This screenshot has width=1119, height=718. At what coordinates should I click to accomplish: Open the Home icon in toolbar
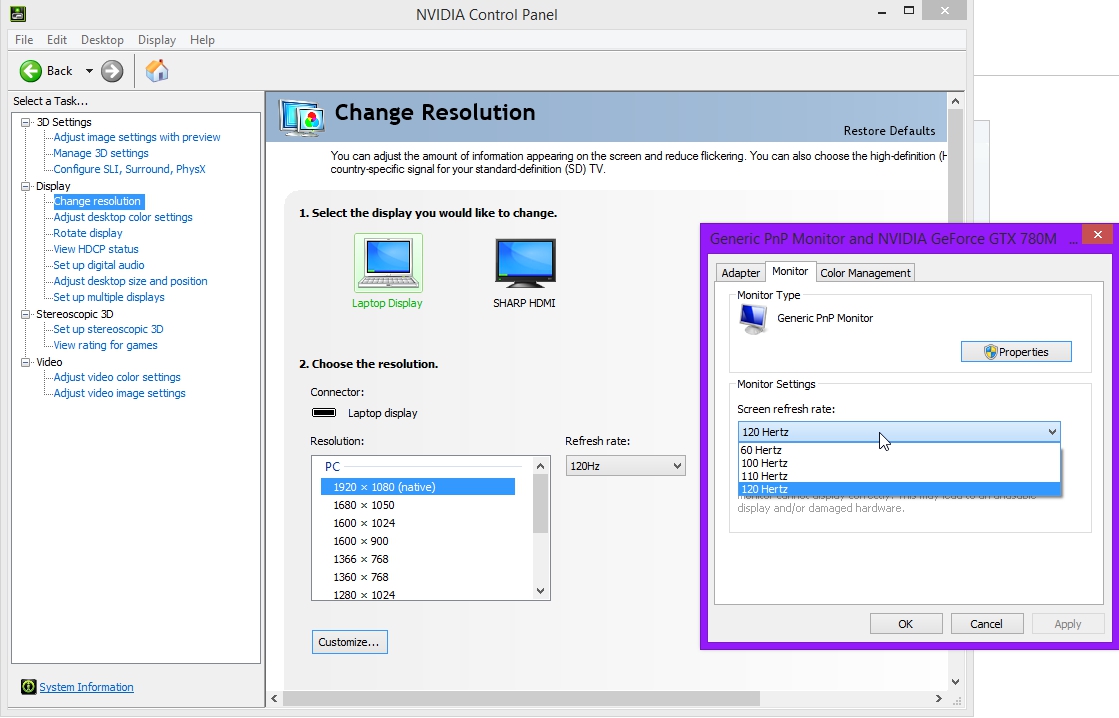157,70
